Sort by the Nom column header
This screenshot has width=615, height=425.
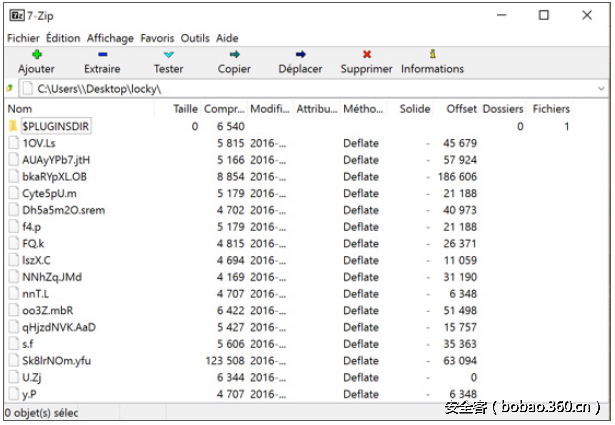coord(20,109)
